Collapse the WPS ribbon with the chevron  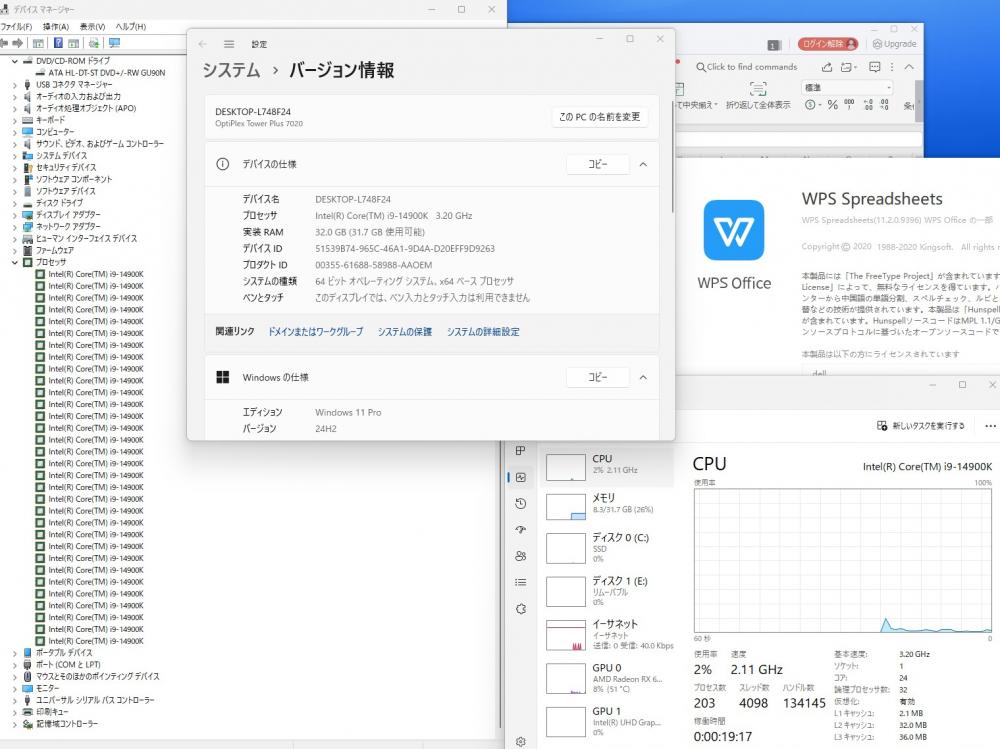pyautogui.click(x=909, y=67)
